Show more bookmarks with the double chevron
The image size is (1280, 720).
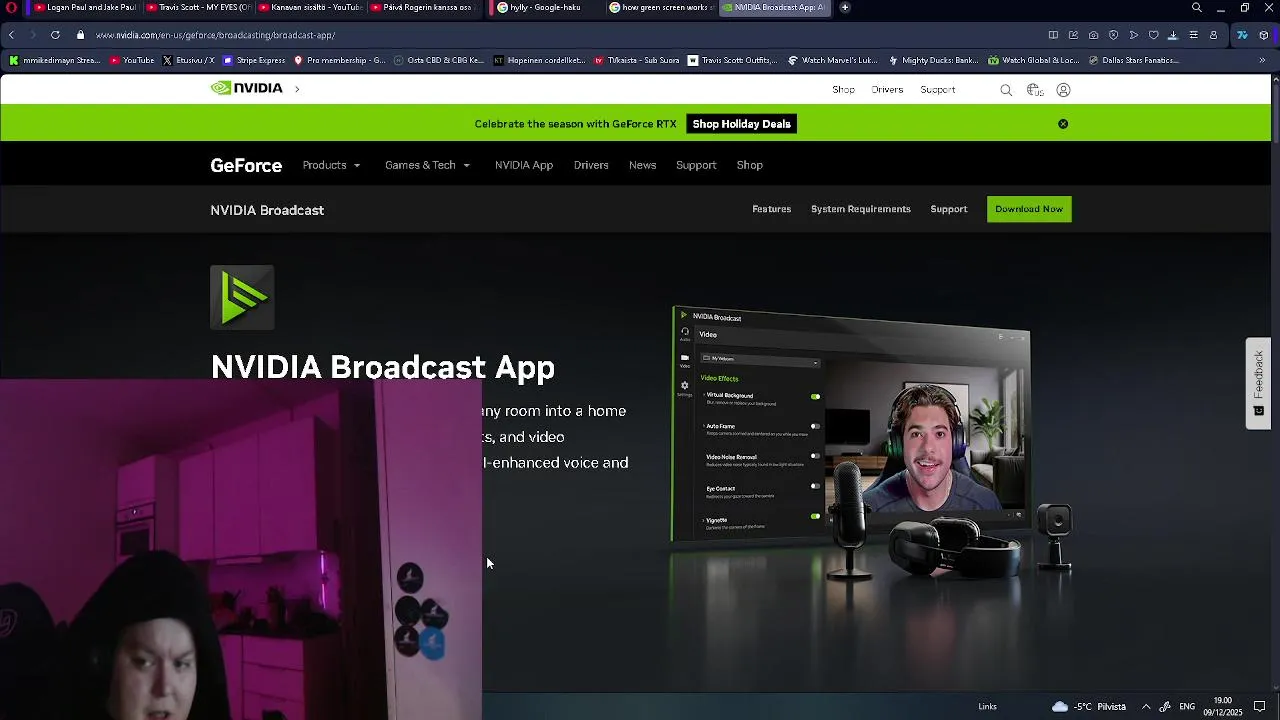[x=1262, y=60]
